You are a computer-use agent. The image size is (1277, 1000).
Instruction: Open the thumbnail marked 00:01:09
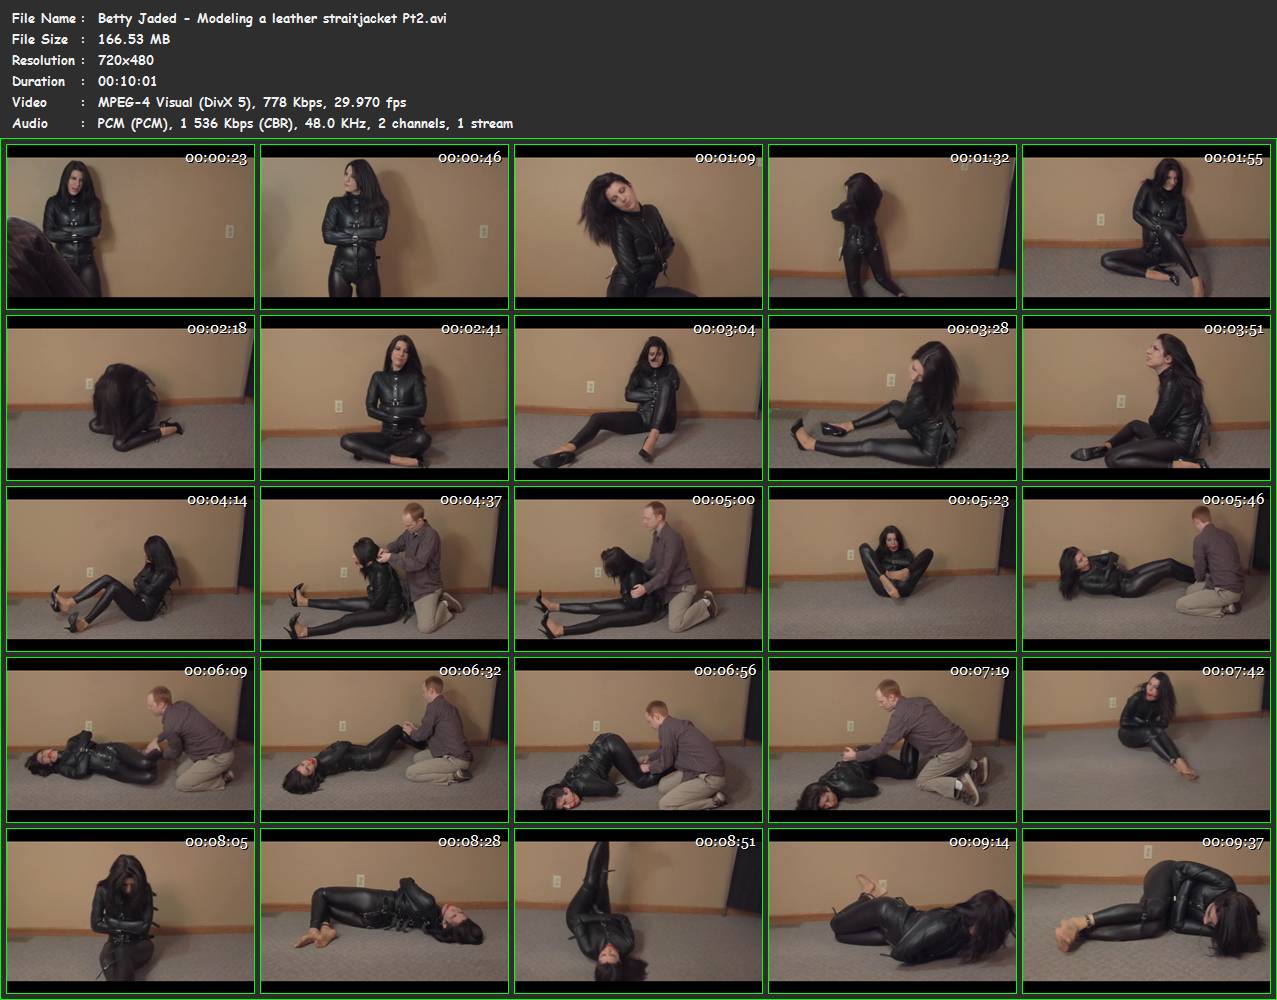tap(638, 227)
